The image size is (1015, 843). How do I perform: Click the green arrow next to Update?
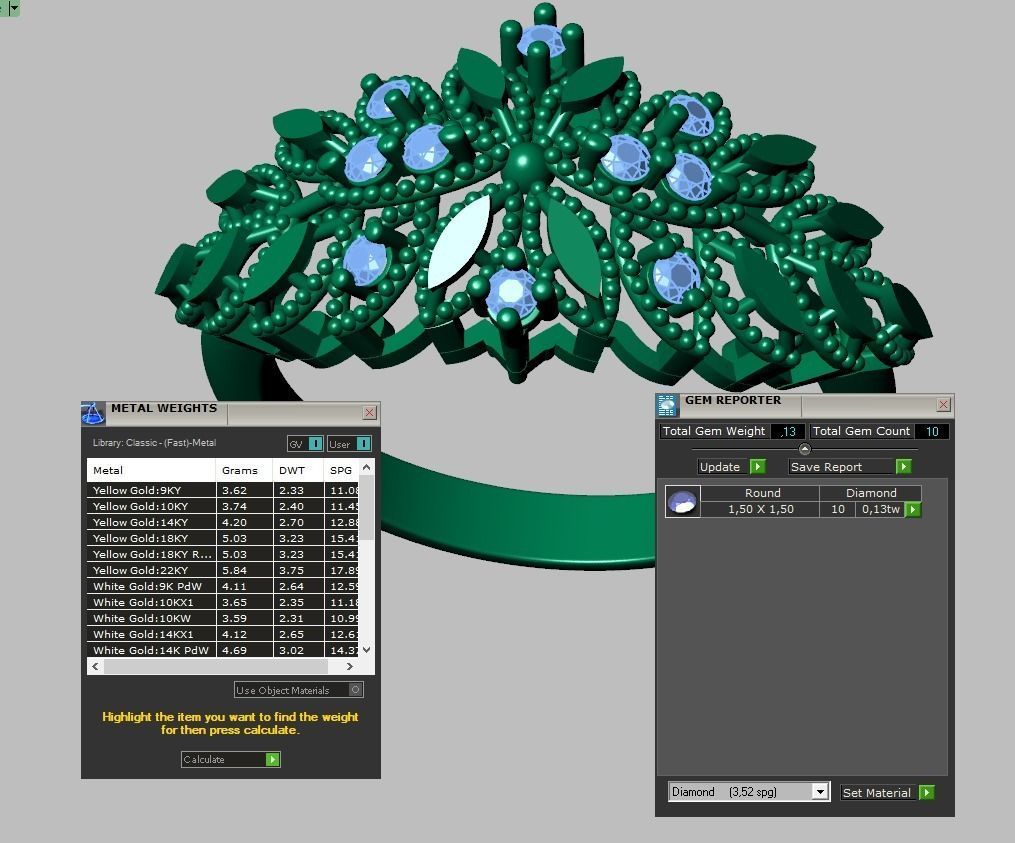757,466
